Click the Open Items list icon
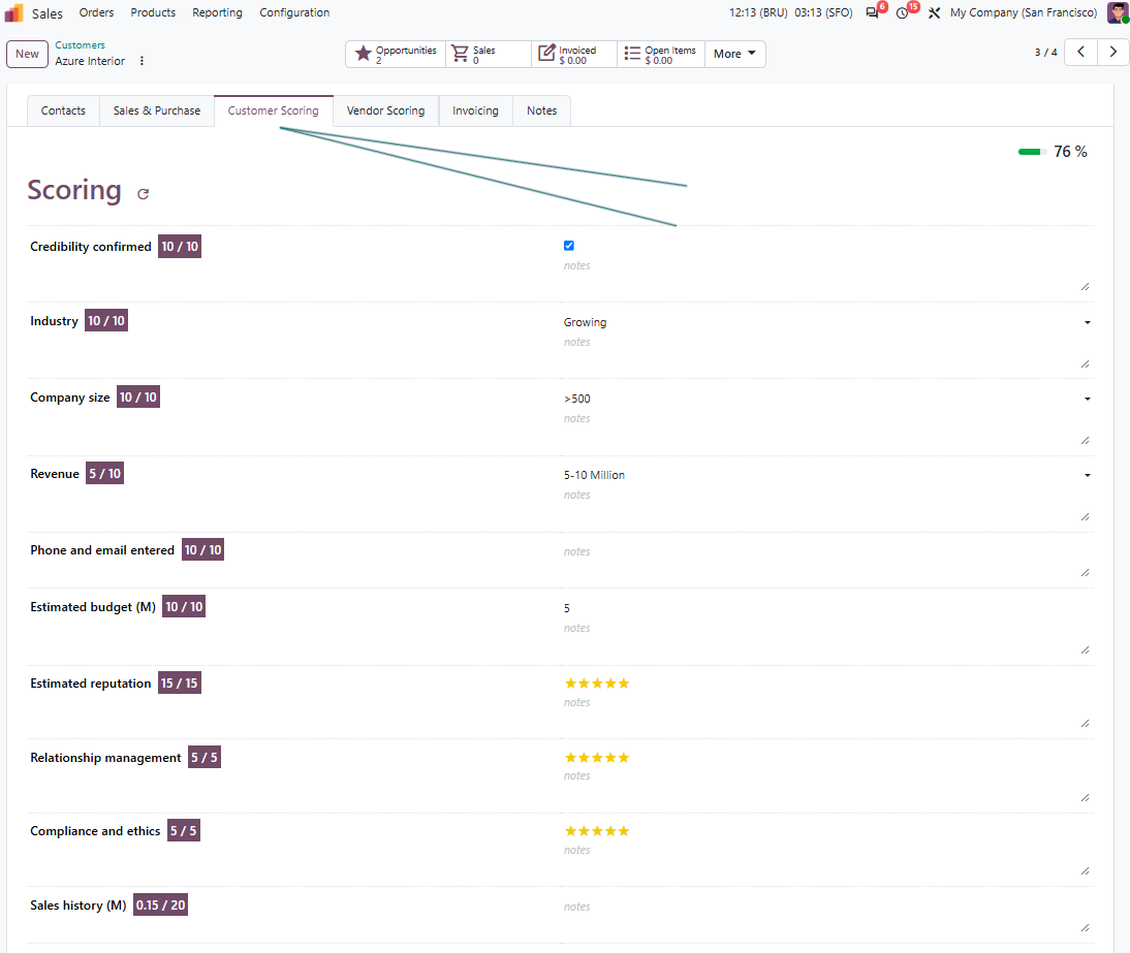 click(632, 53)
